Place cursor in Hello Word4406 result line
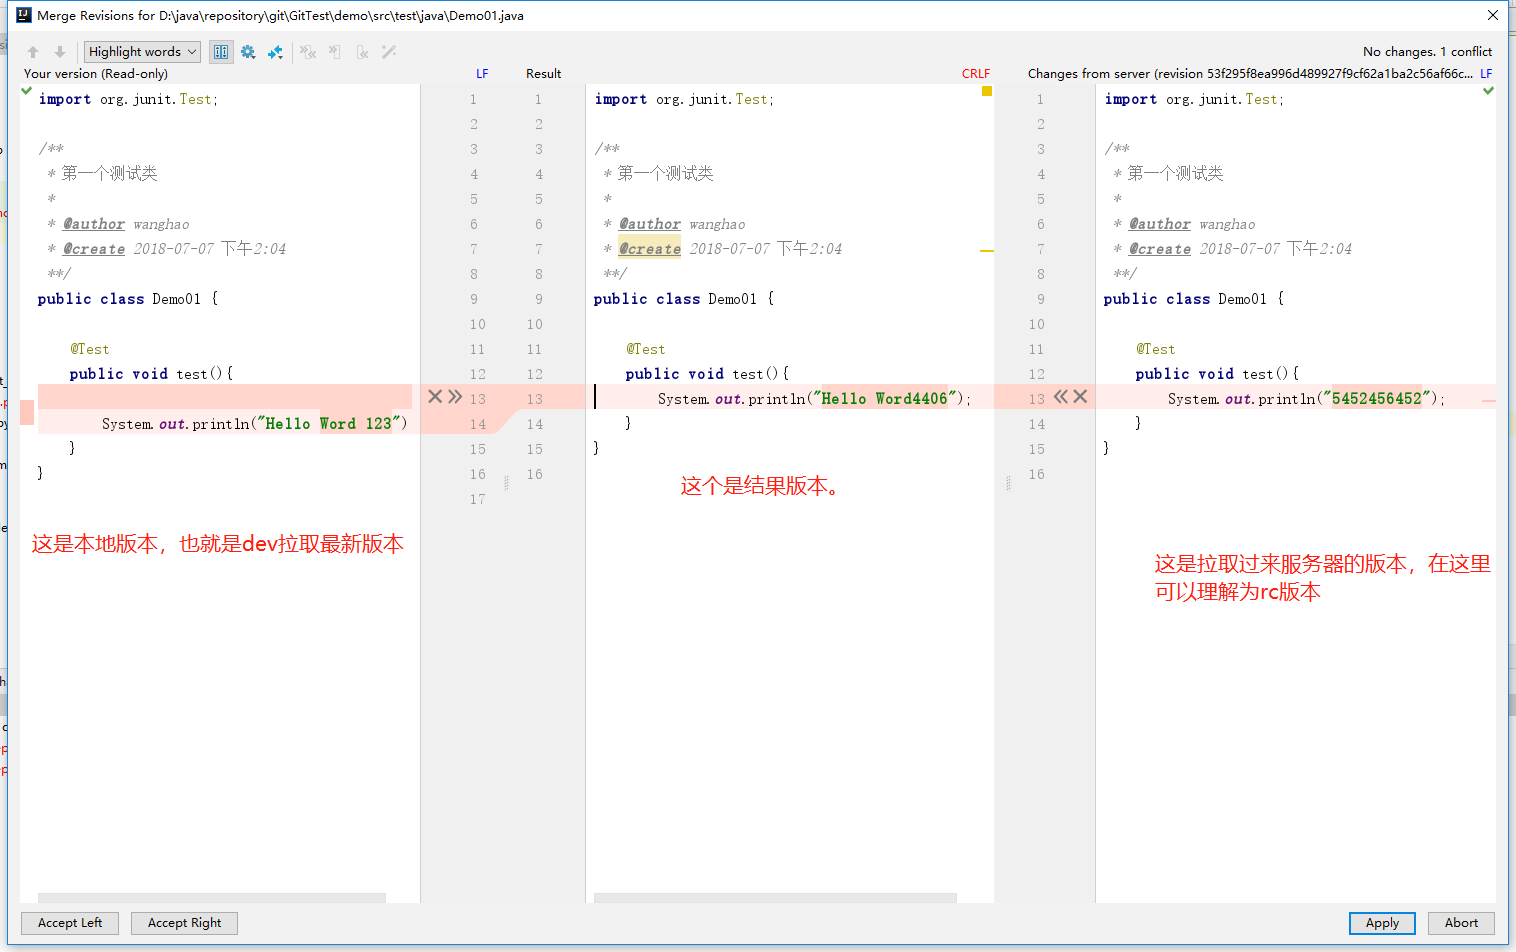The width and height of the screenshot is (1516, 952). (x=800, y=399)
